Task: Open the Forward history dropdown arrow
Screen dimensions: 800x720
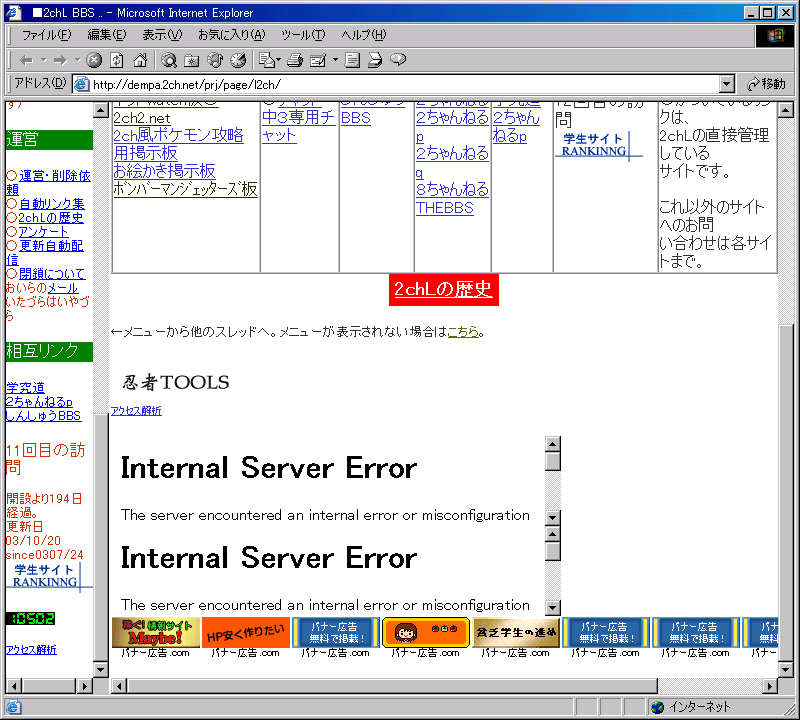Action: click(x=78, y=60)
